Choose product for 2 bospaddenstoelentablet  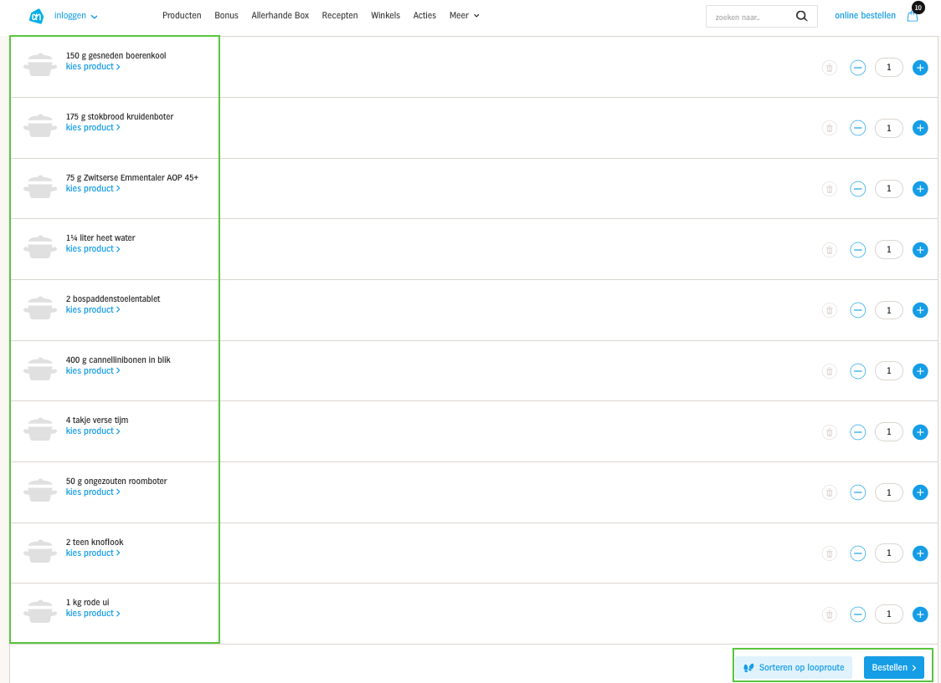tap(92, 310)
